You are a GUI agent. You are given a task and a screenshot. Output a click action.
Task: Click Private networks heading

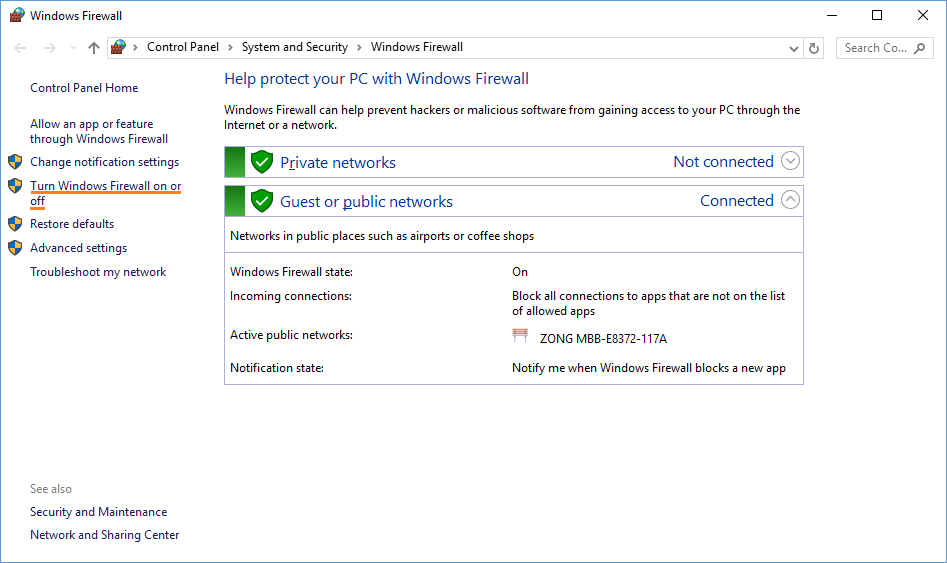[x=338, y=162]
